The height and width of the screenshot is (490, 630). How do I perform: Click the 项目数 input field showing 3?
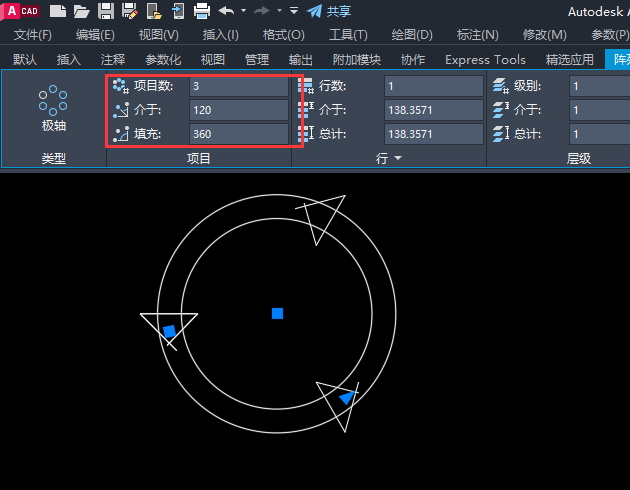pyautogui.click(x=238, y=87)
